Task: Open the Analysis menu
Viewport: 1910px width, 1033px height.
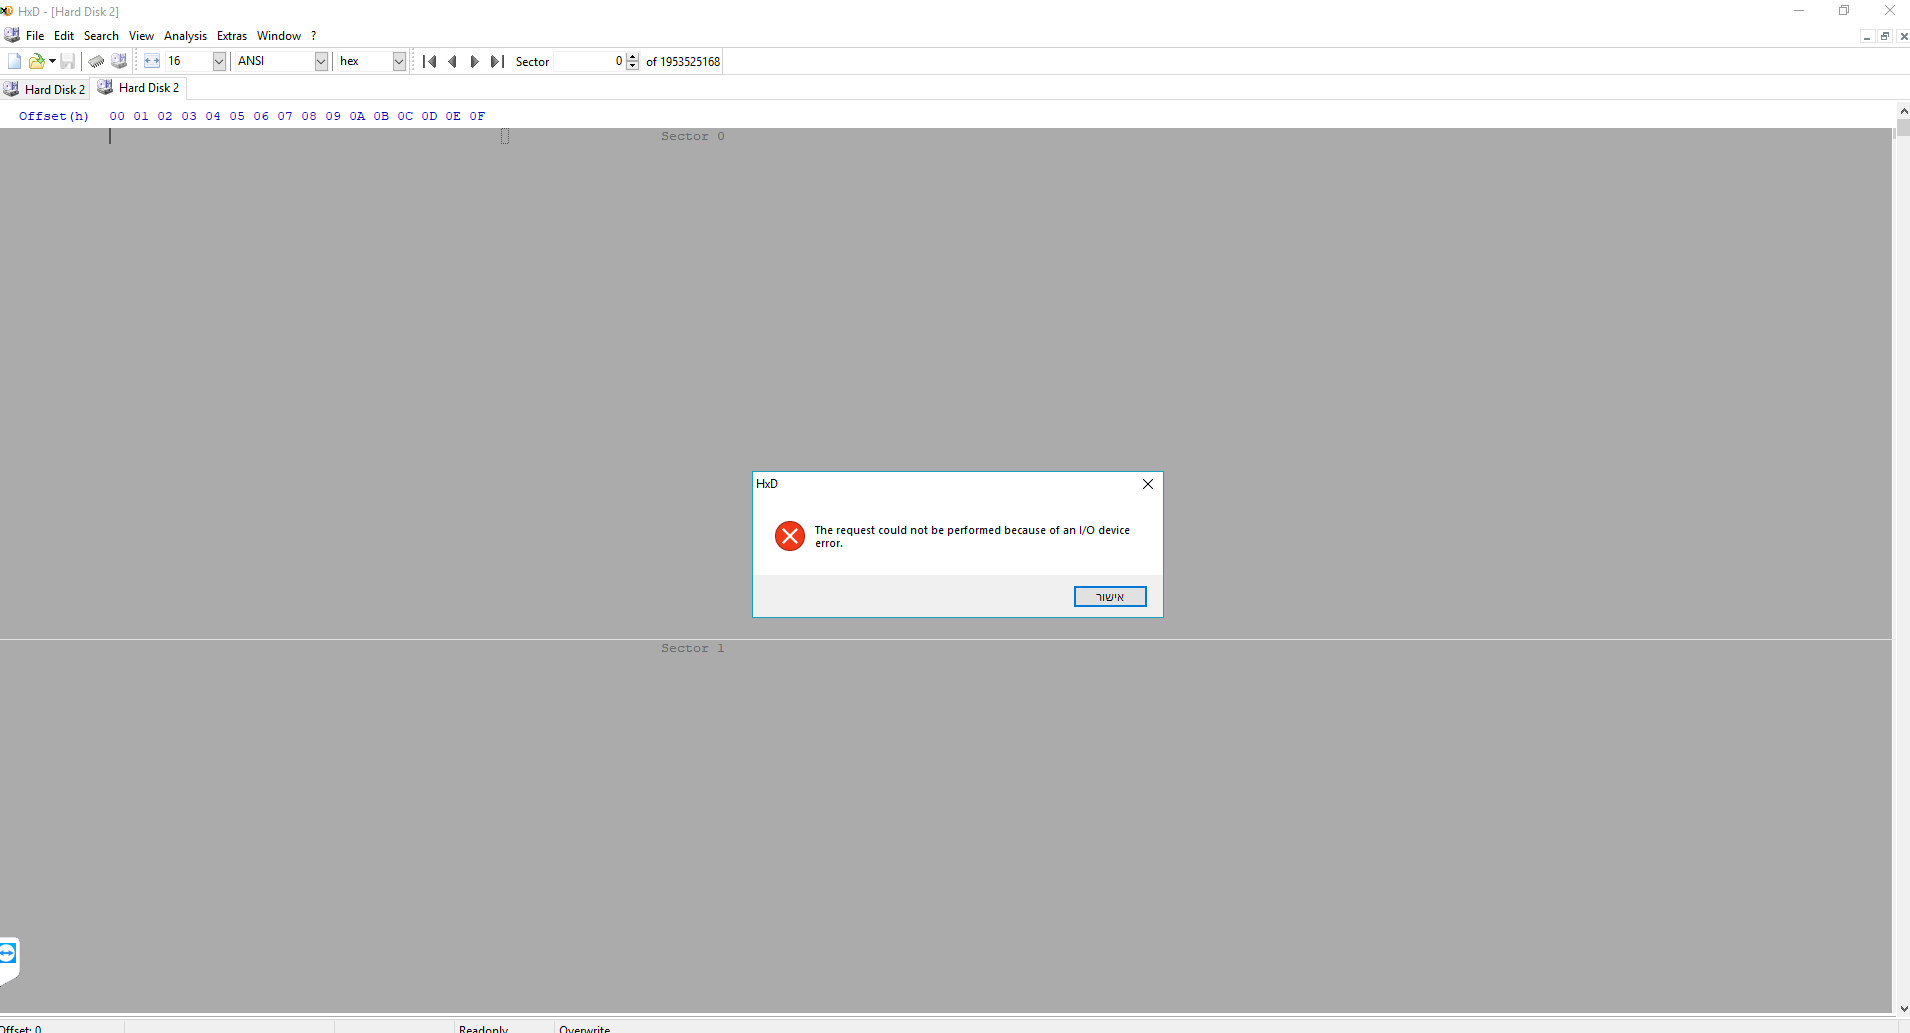Action: click(185, 36)
